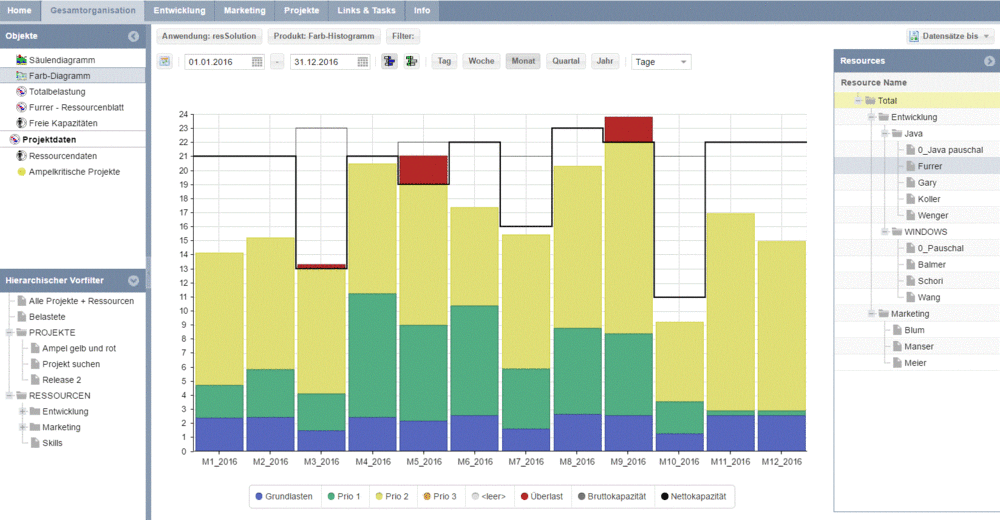Set time scale to Quartal

coord(566,61)
